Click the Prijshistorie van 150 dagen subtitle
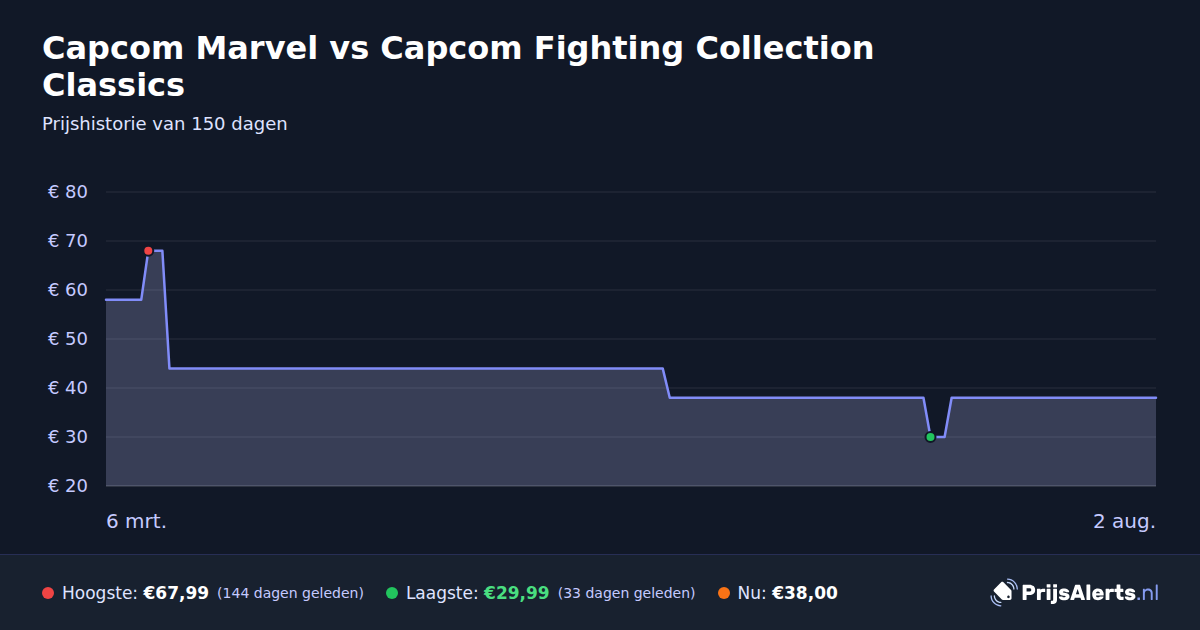 pos(165,124)
